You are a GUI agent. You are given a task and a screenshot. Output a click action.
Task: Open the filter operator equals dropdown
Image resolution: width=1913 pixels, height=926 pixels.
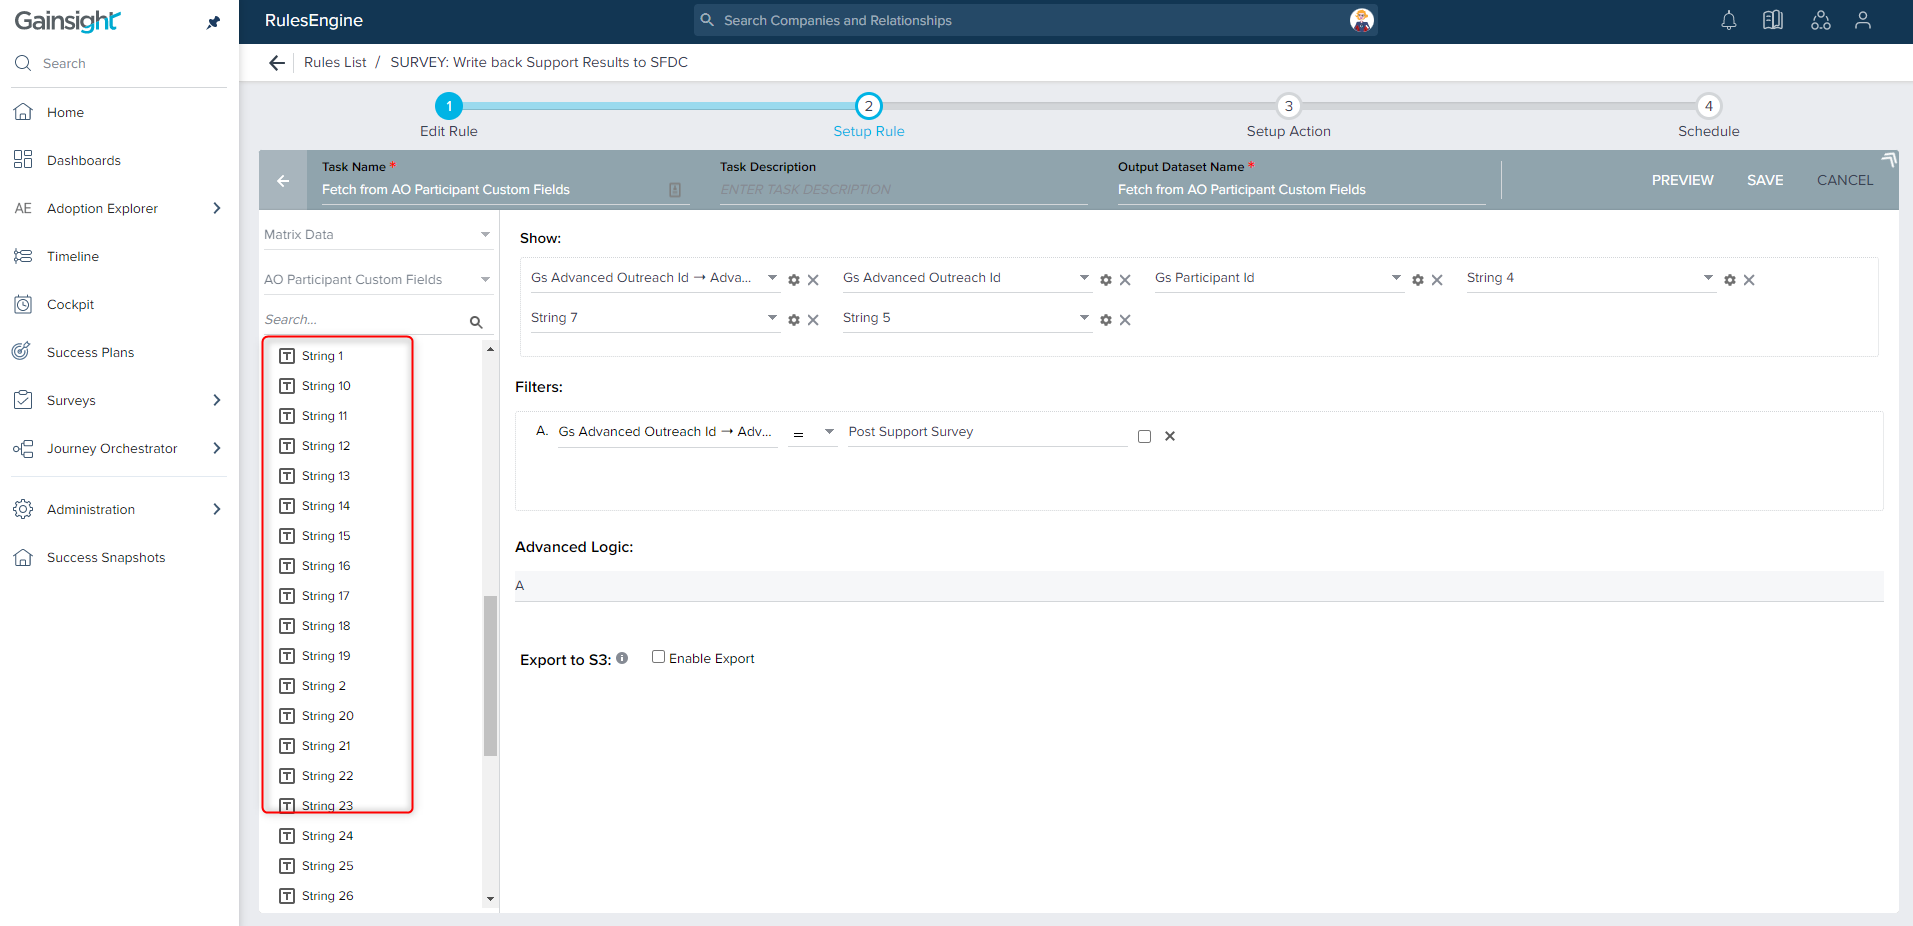pyautogui.click(x=813, y=432)
